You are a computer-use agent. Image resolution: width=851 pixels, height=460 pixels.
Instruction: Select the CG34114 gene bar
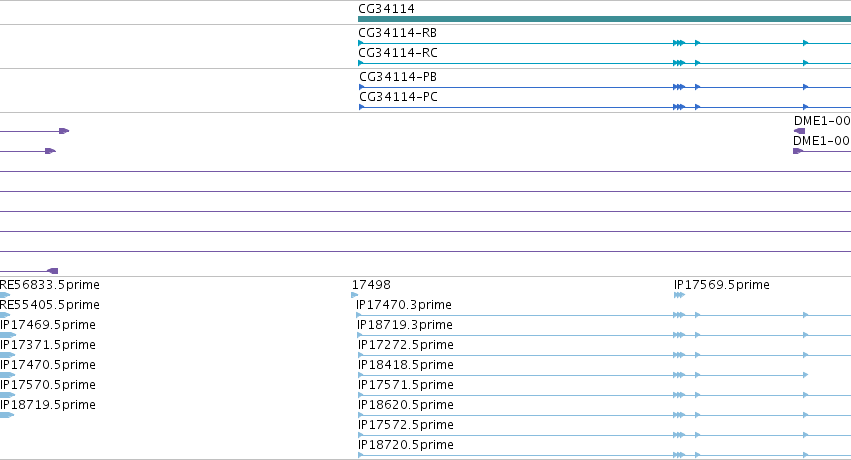pyautogui.click(x=604, y=19)
